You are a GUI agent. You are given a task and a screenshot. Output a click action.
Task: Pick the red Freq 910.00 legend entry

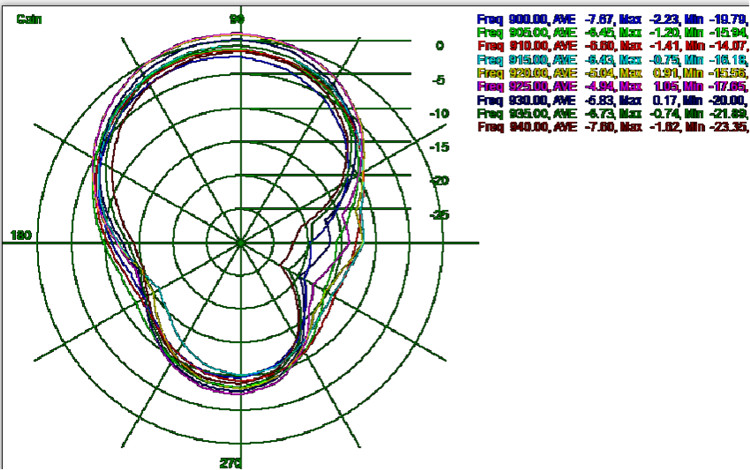pyautogui.click(x=612, y=46)
